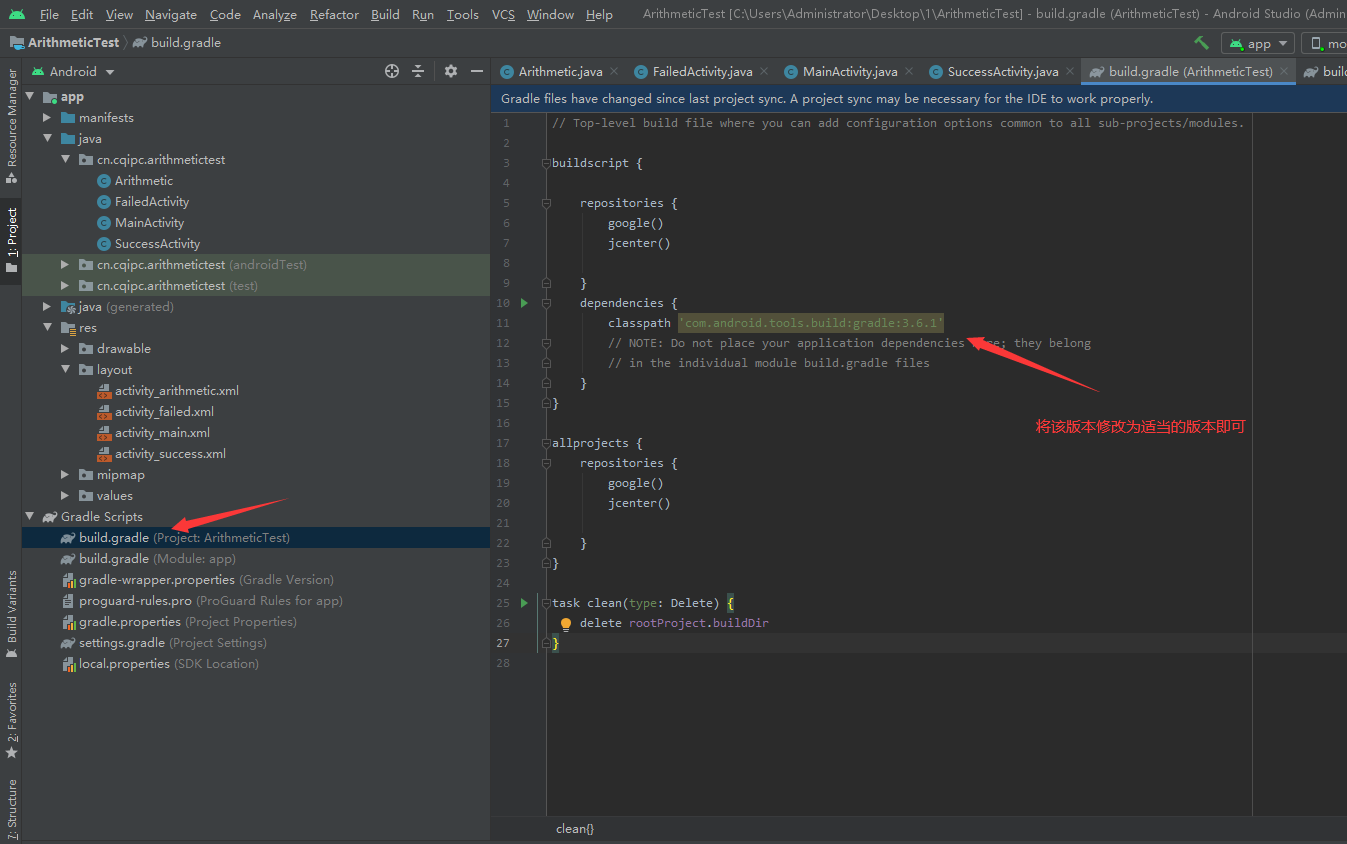The height and width of the screenshot is (844, 1347).
Task: Expand the drawable folder
Action: click(x=65, y=348)
